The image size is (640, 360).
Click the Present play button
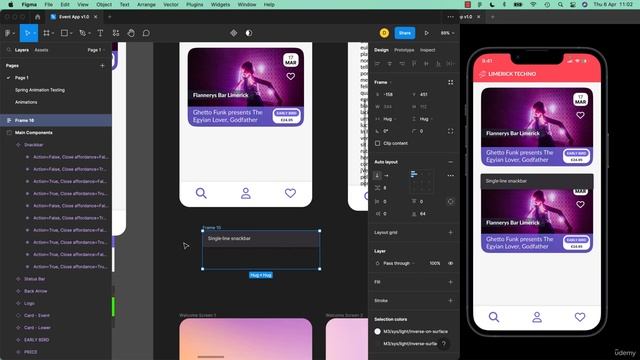427,33
